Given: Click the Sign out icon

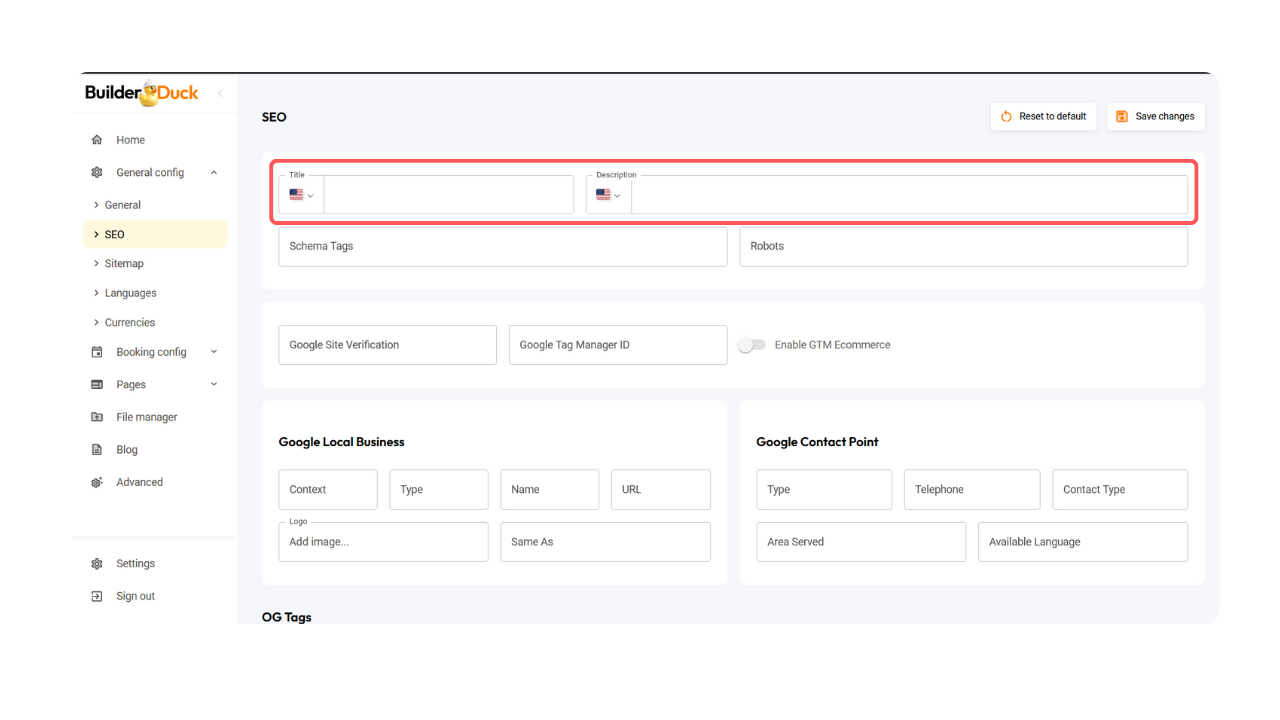Looking at the screenshot, I should pyautogui.click(x=97, y=596).
